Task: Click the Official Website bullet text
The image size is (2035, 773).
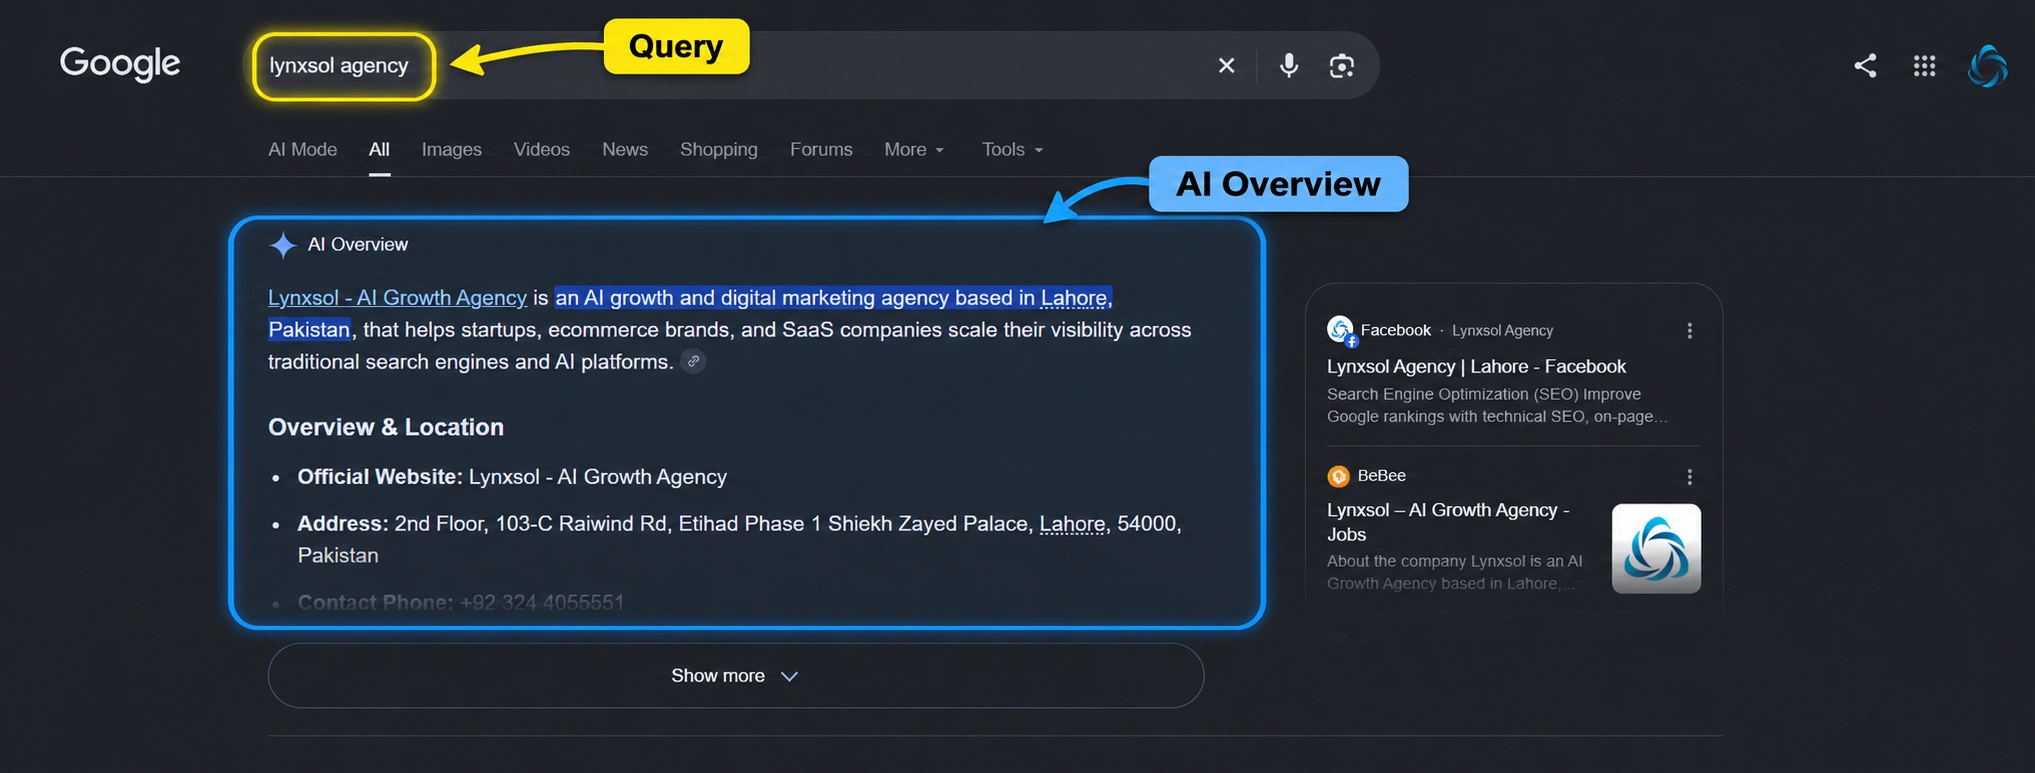Action: [x=512, y=477]
